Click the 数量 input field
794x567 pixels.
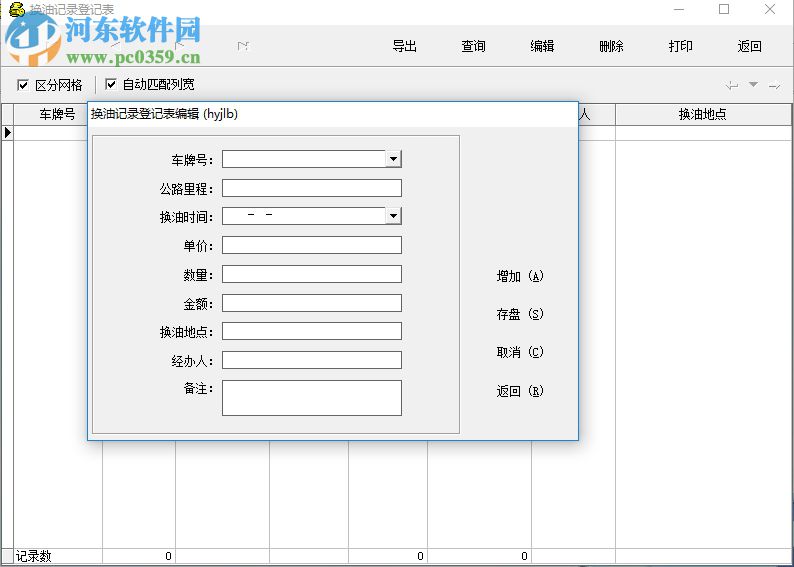312,274
